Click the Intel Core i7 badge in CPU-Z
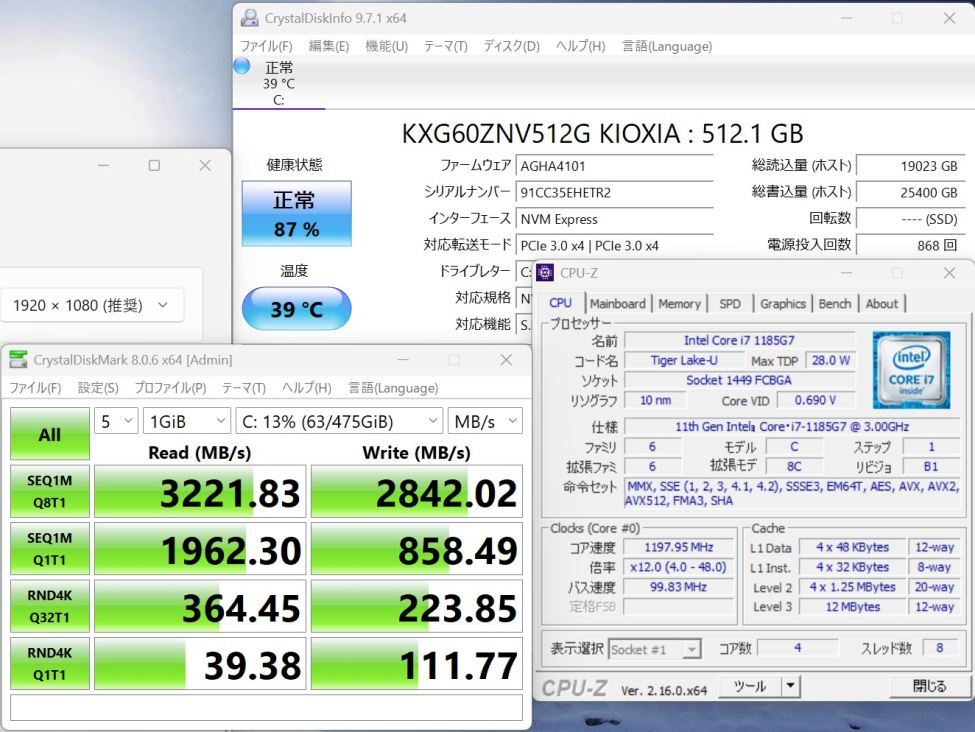This screenshot has height=732, width=975. [x=911, y=370]
